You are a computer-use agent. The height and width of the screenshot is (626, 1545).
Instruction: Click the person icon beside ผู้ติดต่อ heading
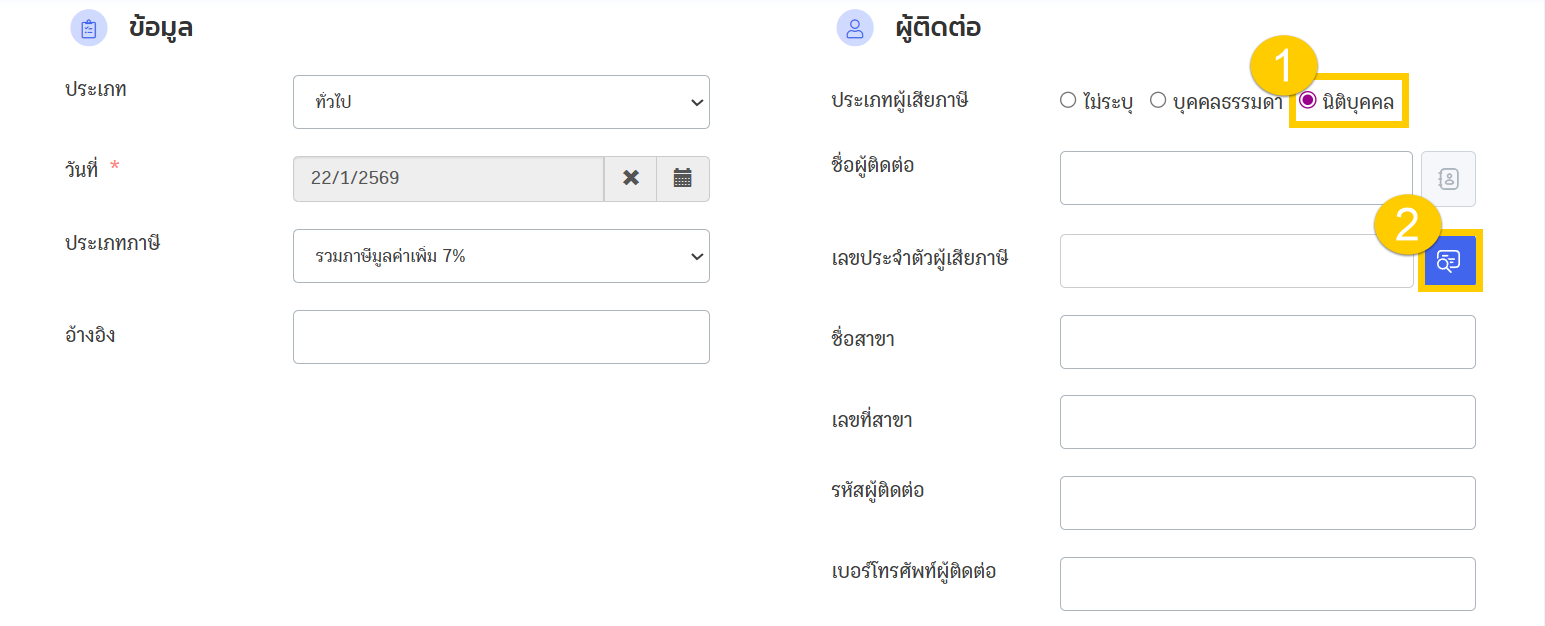[855, 28]
